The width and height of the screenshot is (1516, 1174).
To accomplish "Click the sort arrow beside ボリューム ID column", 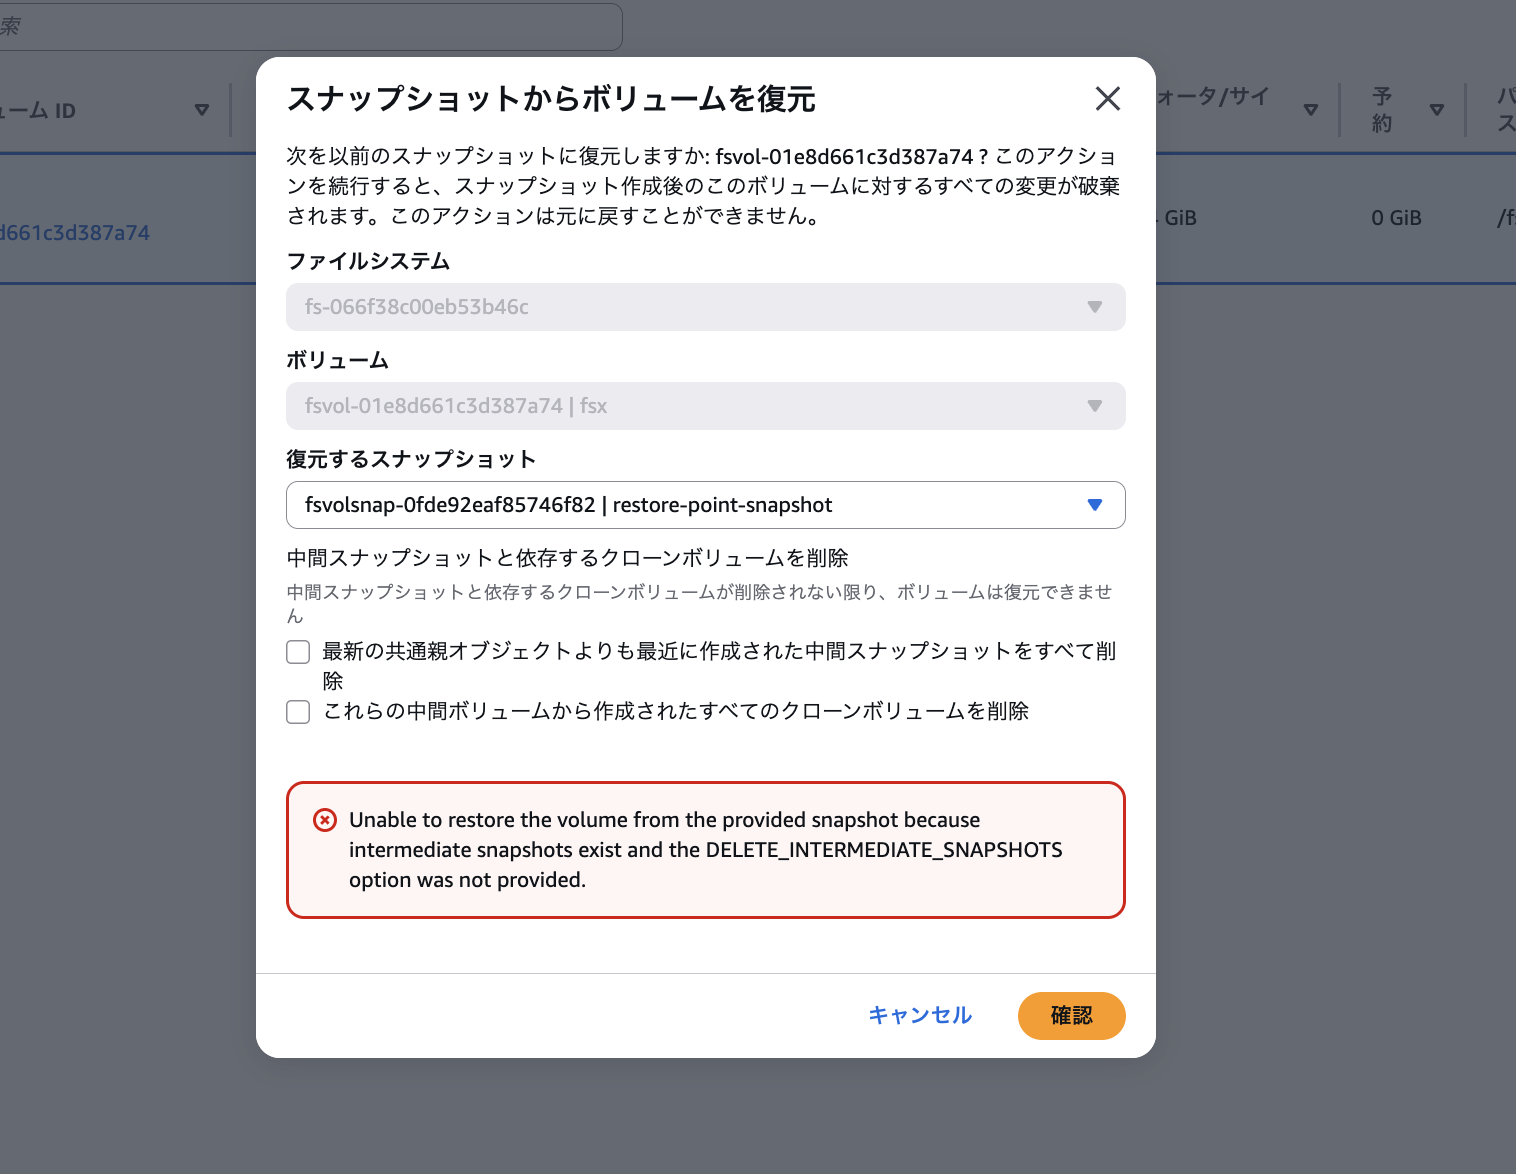I will (x=202, y=110).
